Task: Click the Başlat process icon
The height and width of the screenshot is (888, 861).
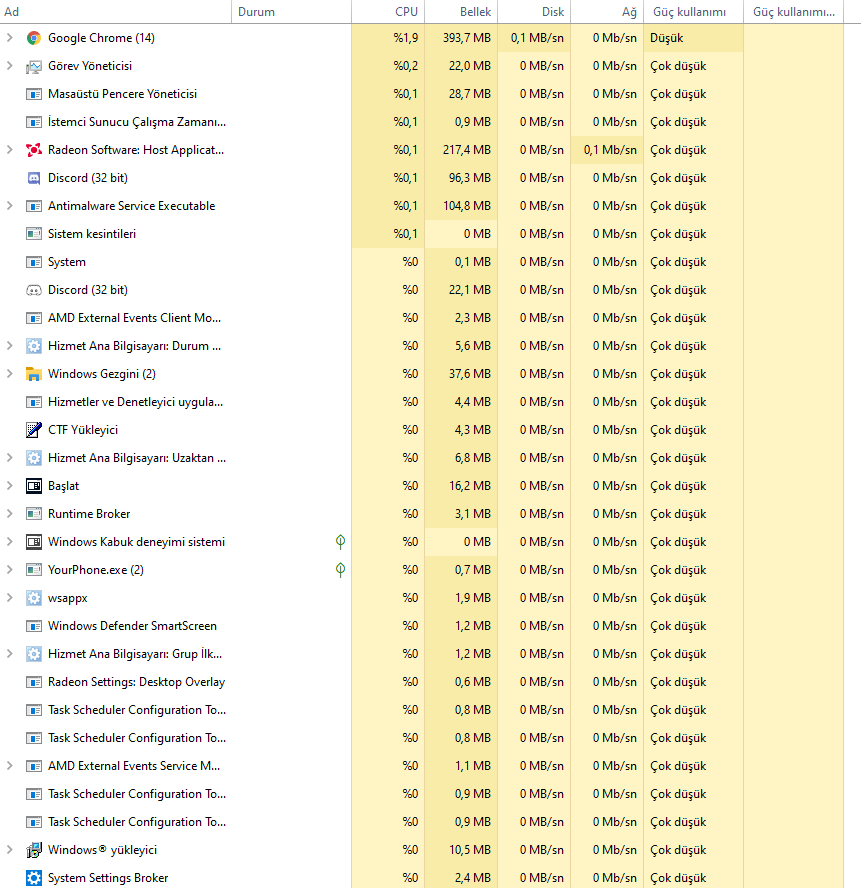Action: pyautogui.click(x=34, y=486)
